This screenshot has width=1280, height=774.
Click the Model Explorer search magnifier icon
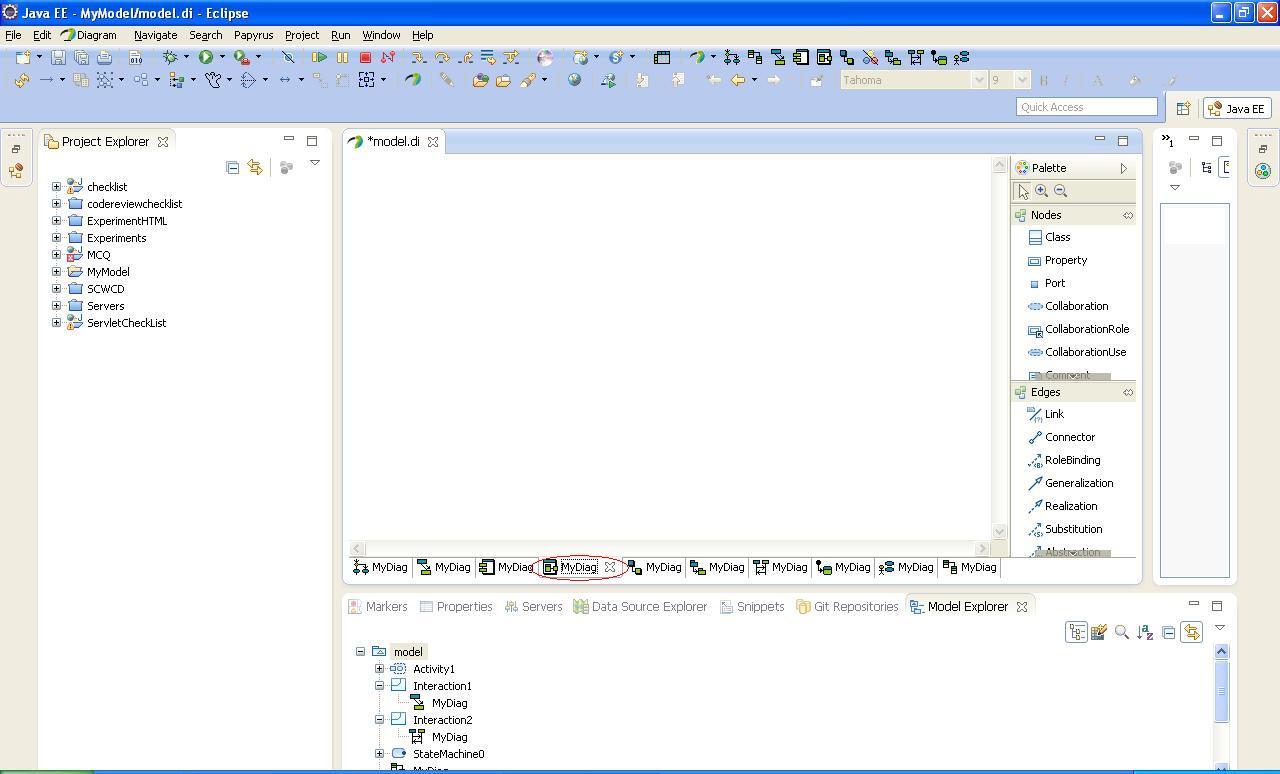pyautogui.click(x=1122, y=632)
